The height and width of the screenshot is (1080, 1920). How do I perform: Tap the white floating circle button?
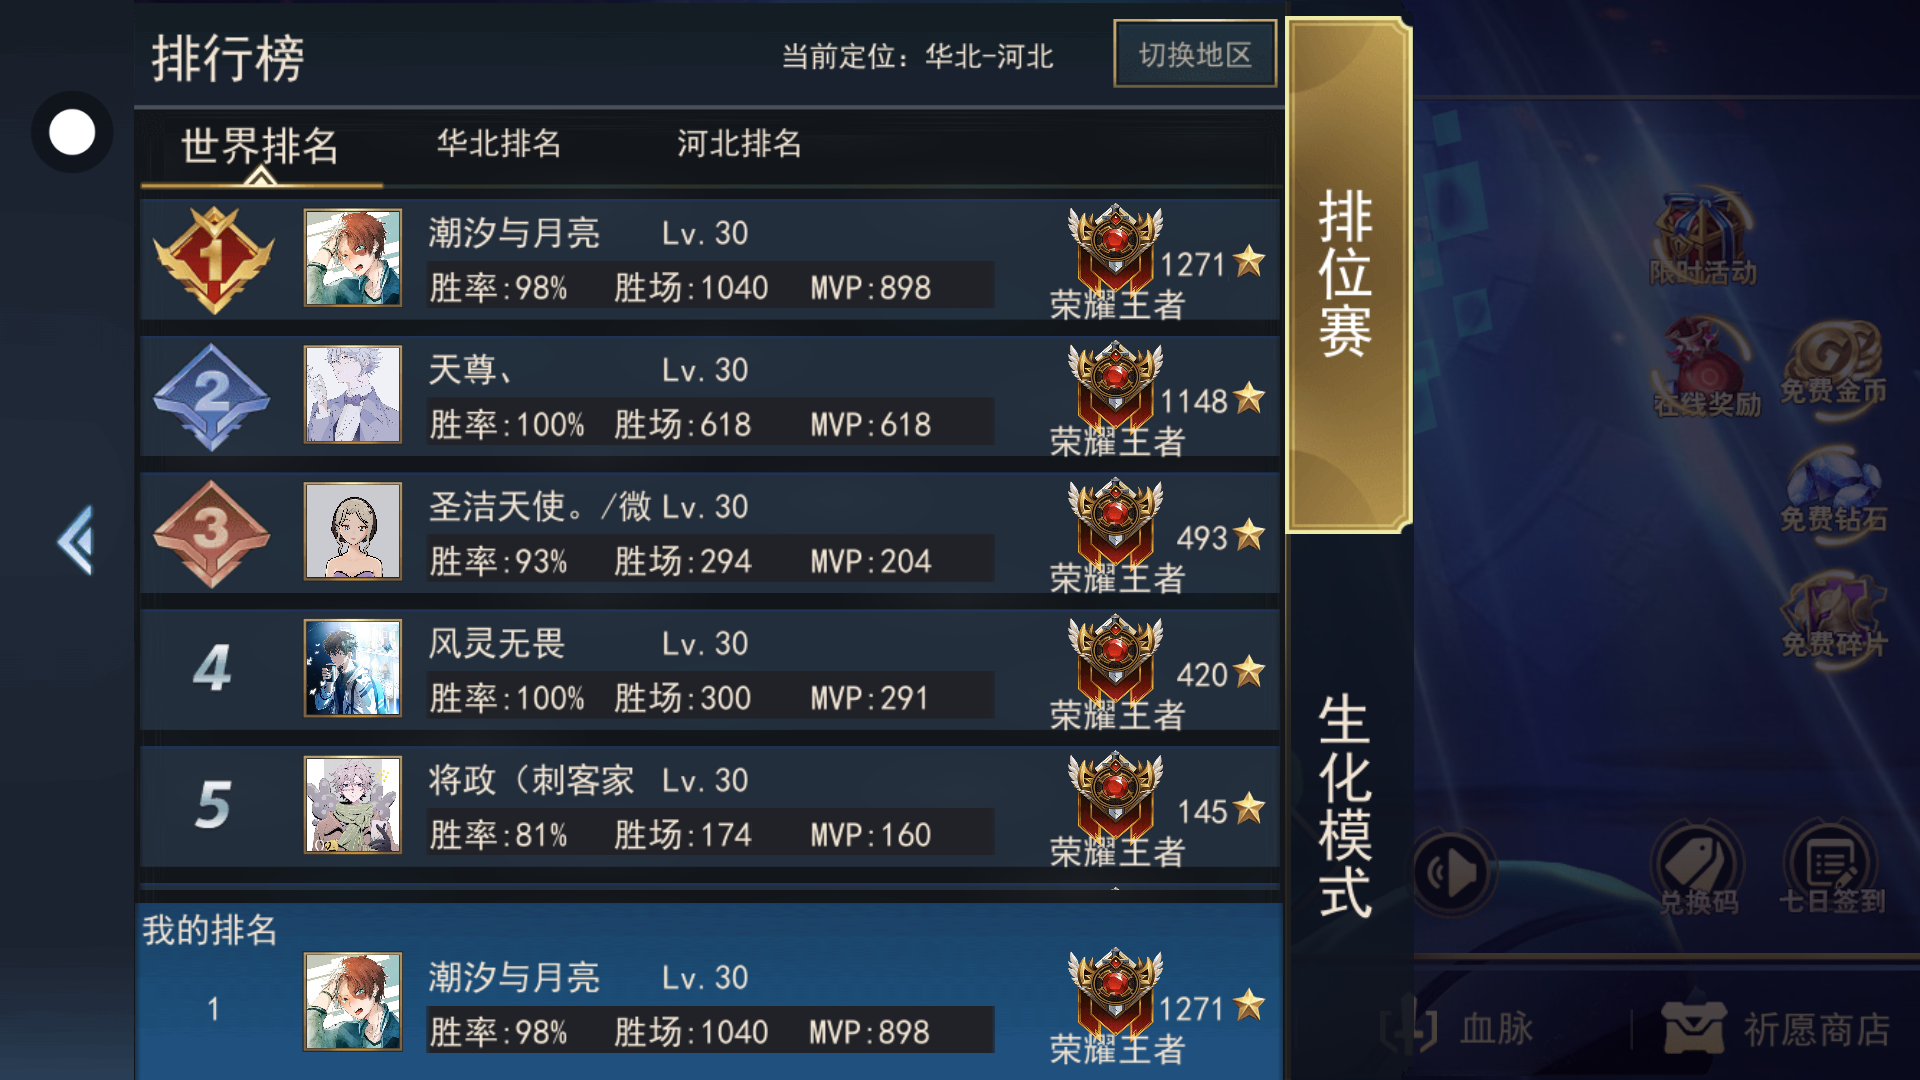pos(72,132)
